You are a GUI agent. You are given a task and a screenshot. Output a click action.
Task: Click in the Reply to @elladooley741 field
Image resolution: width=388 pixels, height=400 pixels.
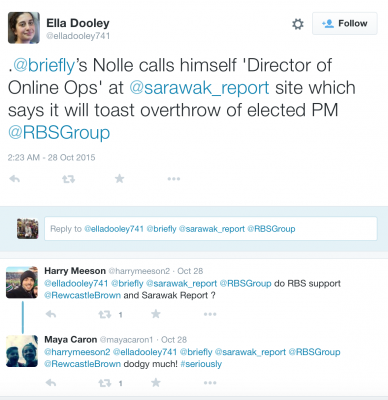(211, 229)
